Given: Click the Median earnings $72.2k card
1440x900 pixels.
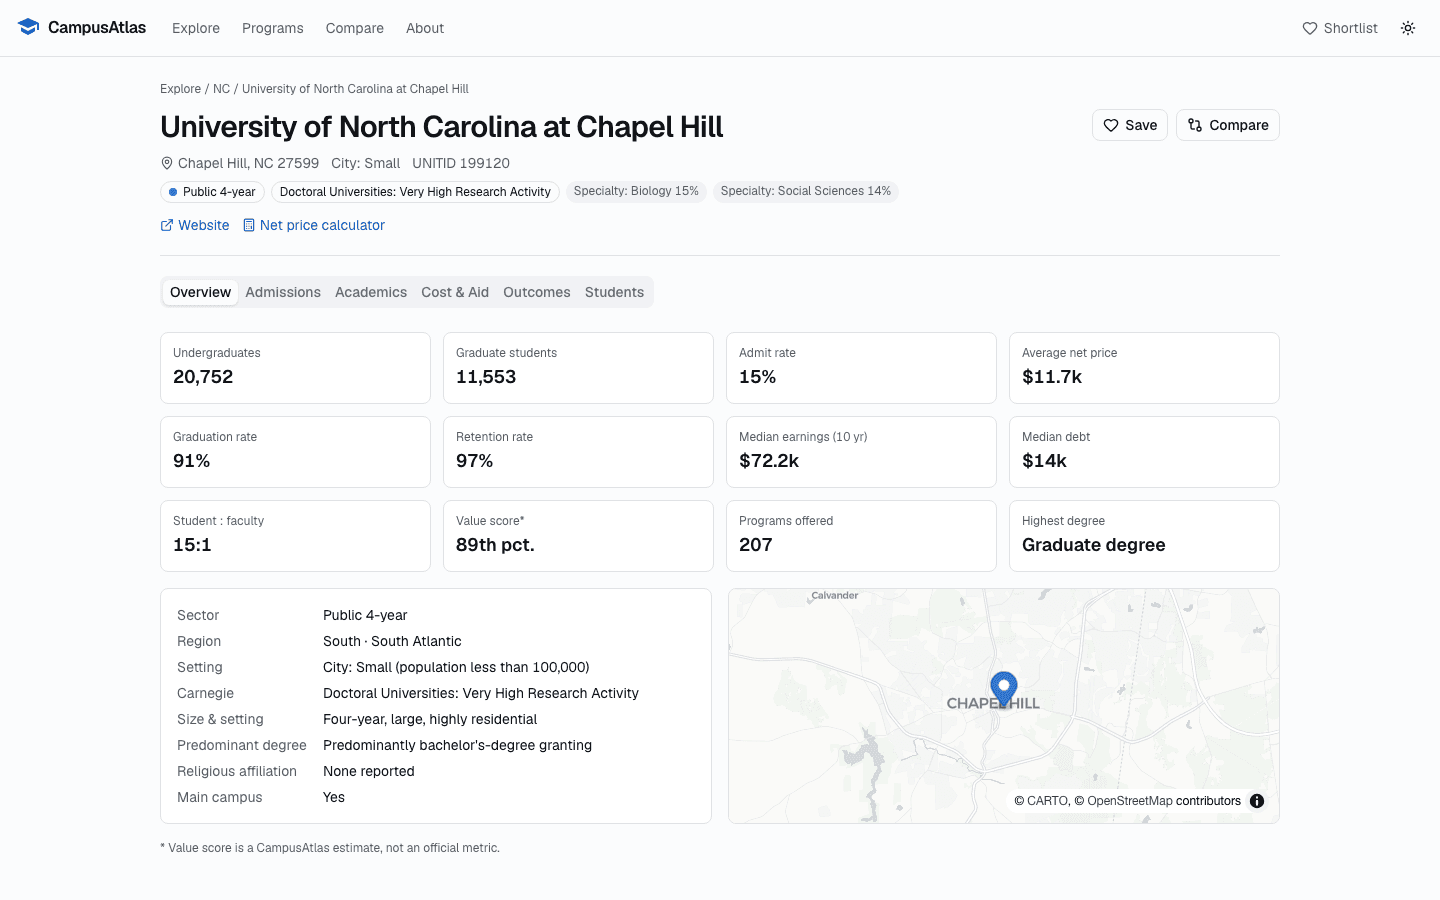Looking at the screenshot, I should point(861,452).
